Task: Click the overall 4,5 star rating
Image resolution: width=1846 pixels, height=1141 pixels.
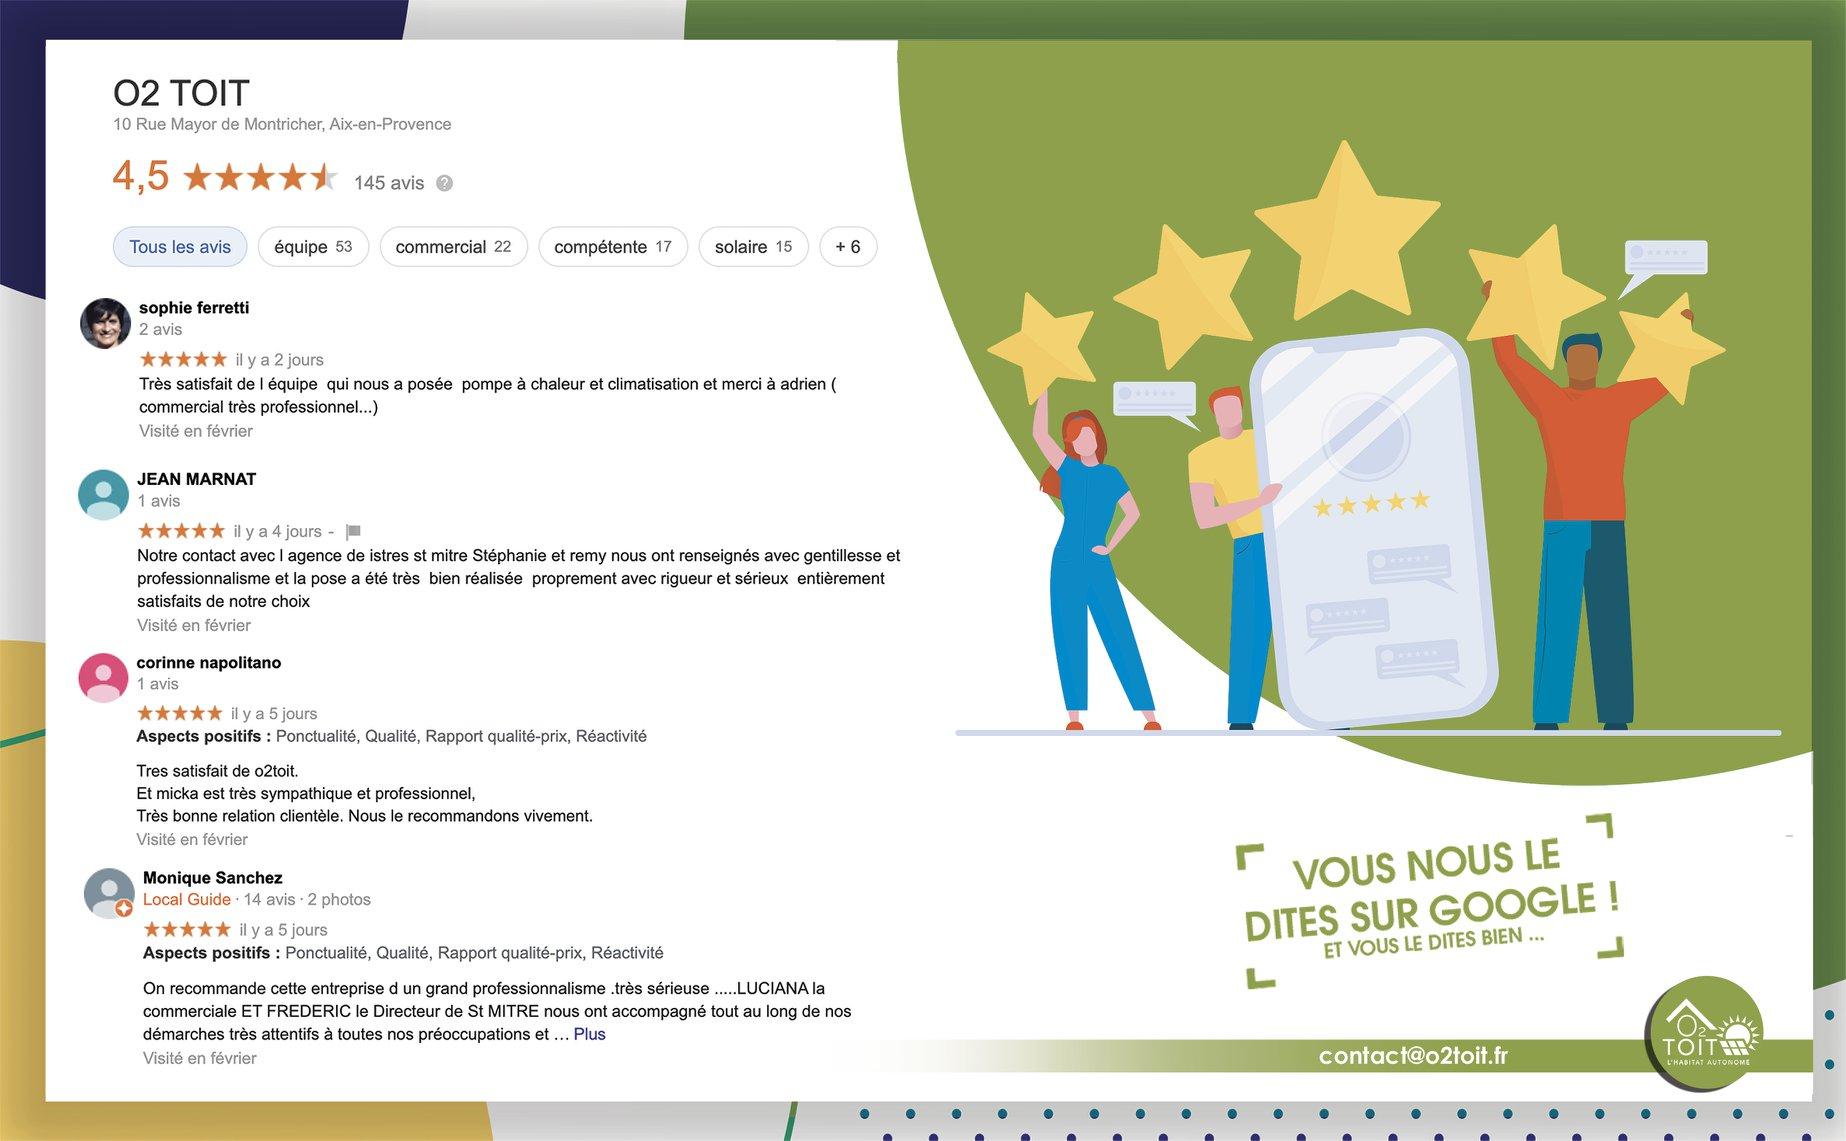Action: [261, 178]
